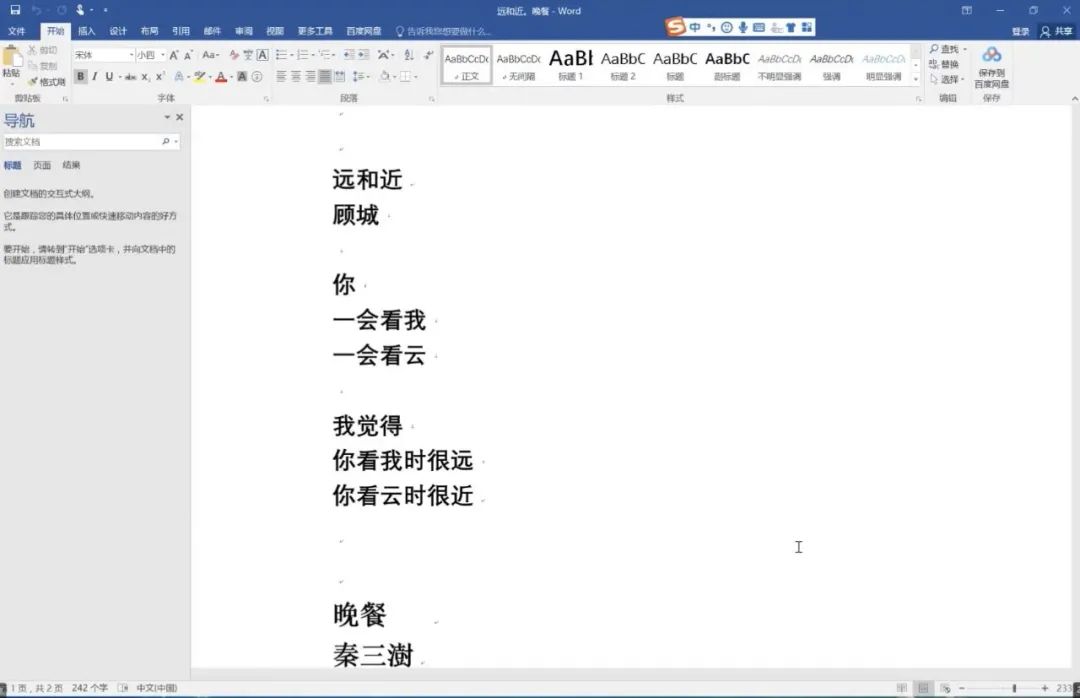
Task: Add phonetic guide to selected text
Action: (248, 55)
